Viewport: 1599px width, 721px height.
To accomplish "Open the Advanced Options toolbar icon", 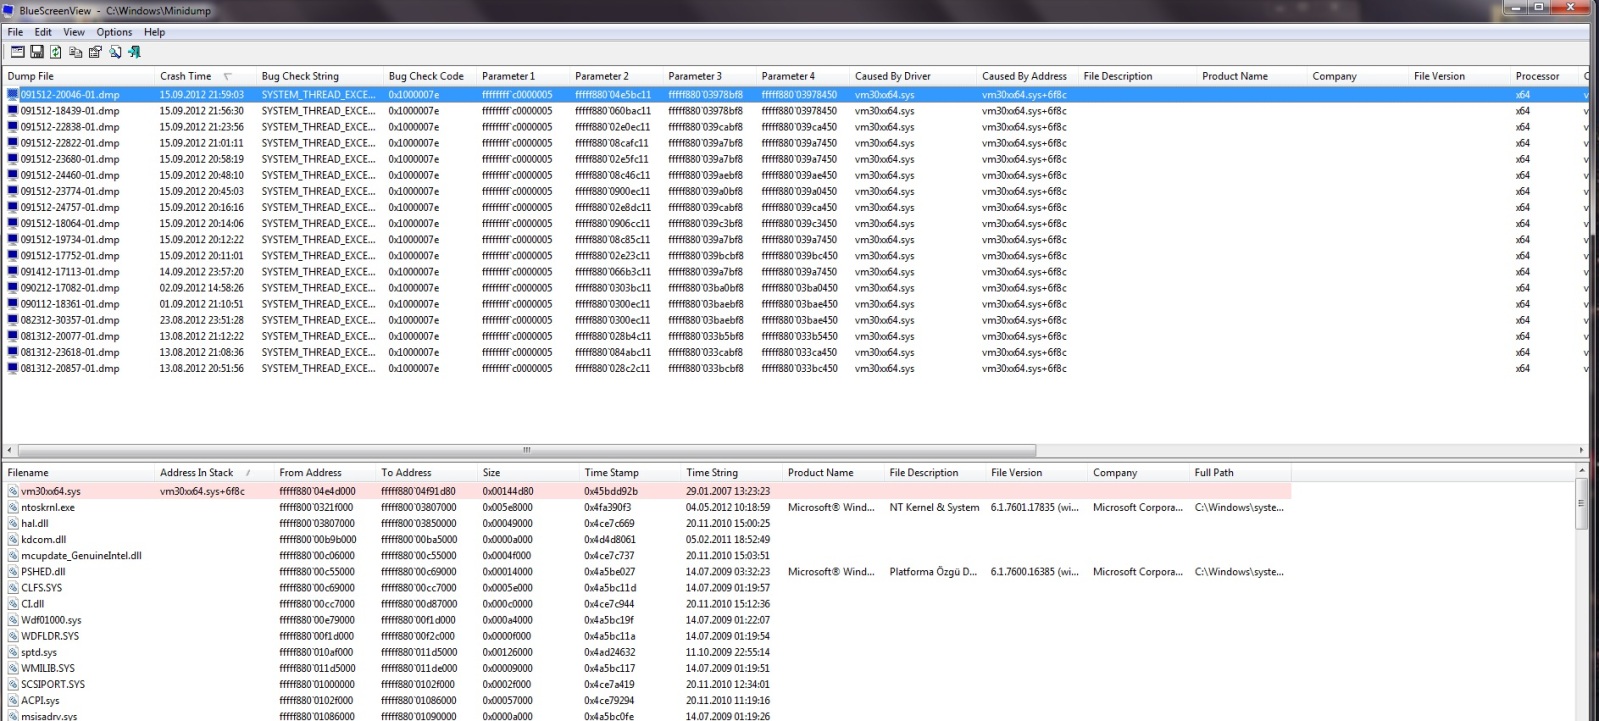I will [17, 52].
